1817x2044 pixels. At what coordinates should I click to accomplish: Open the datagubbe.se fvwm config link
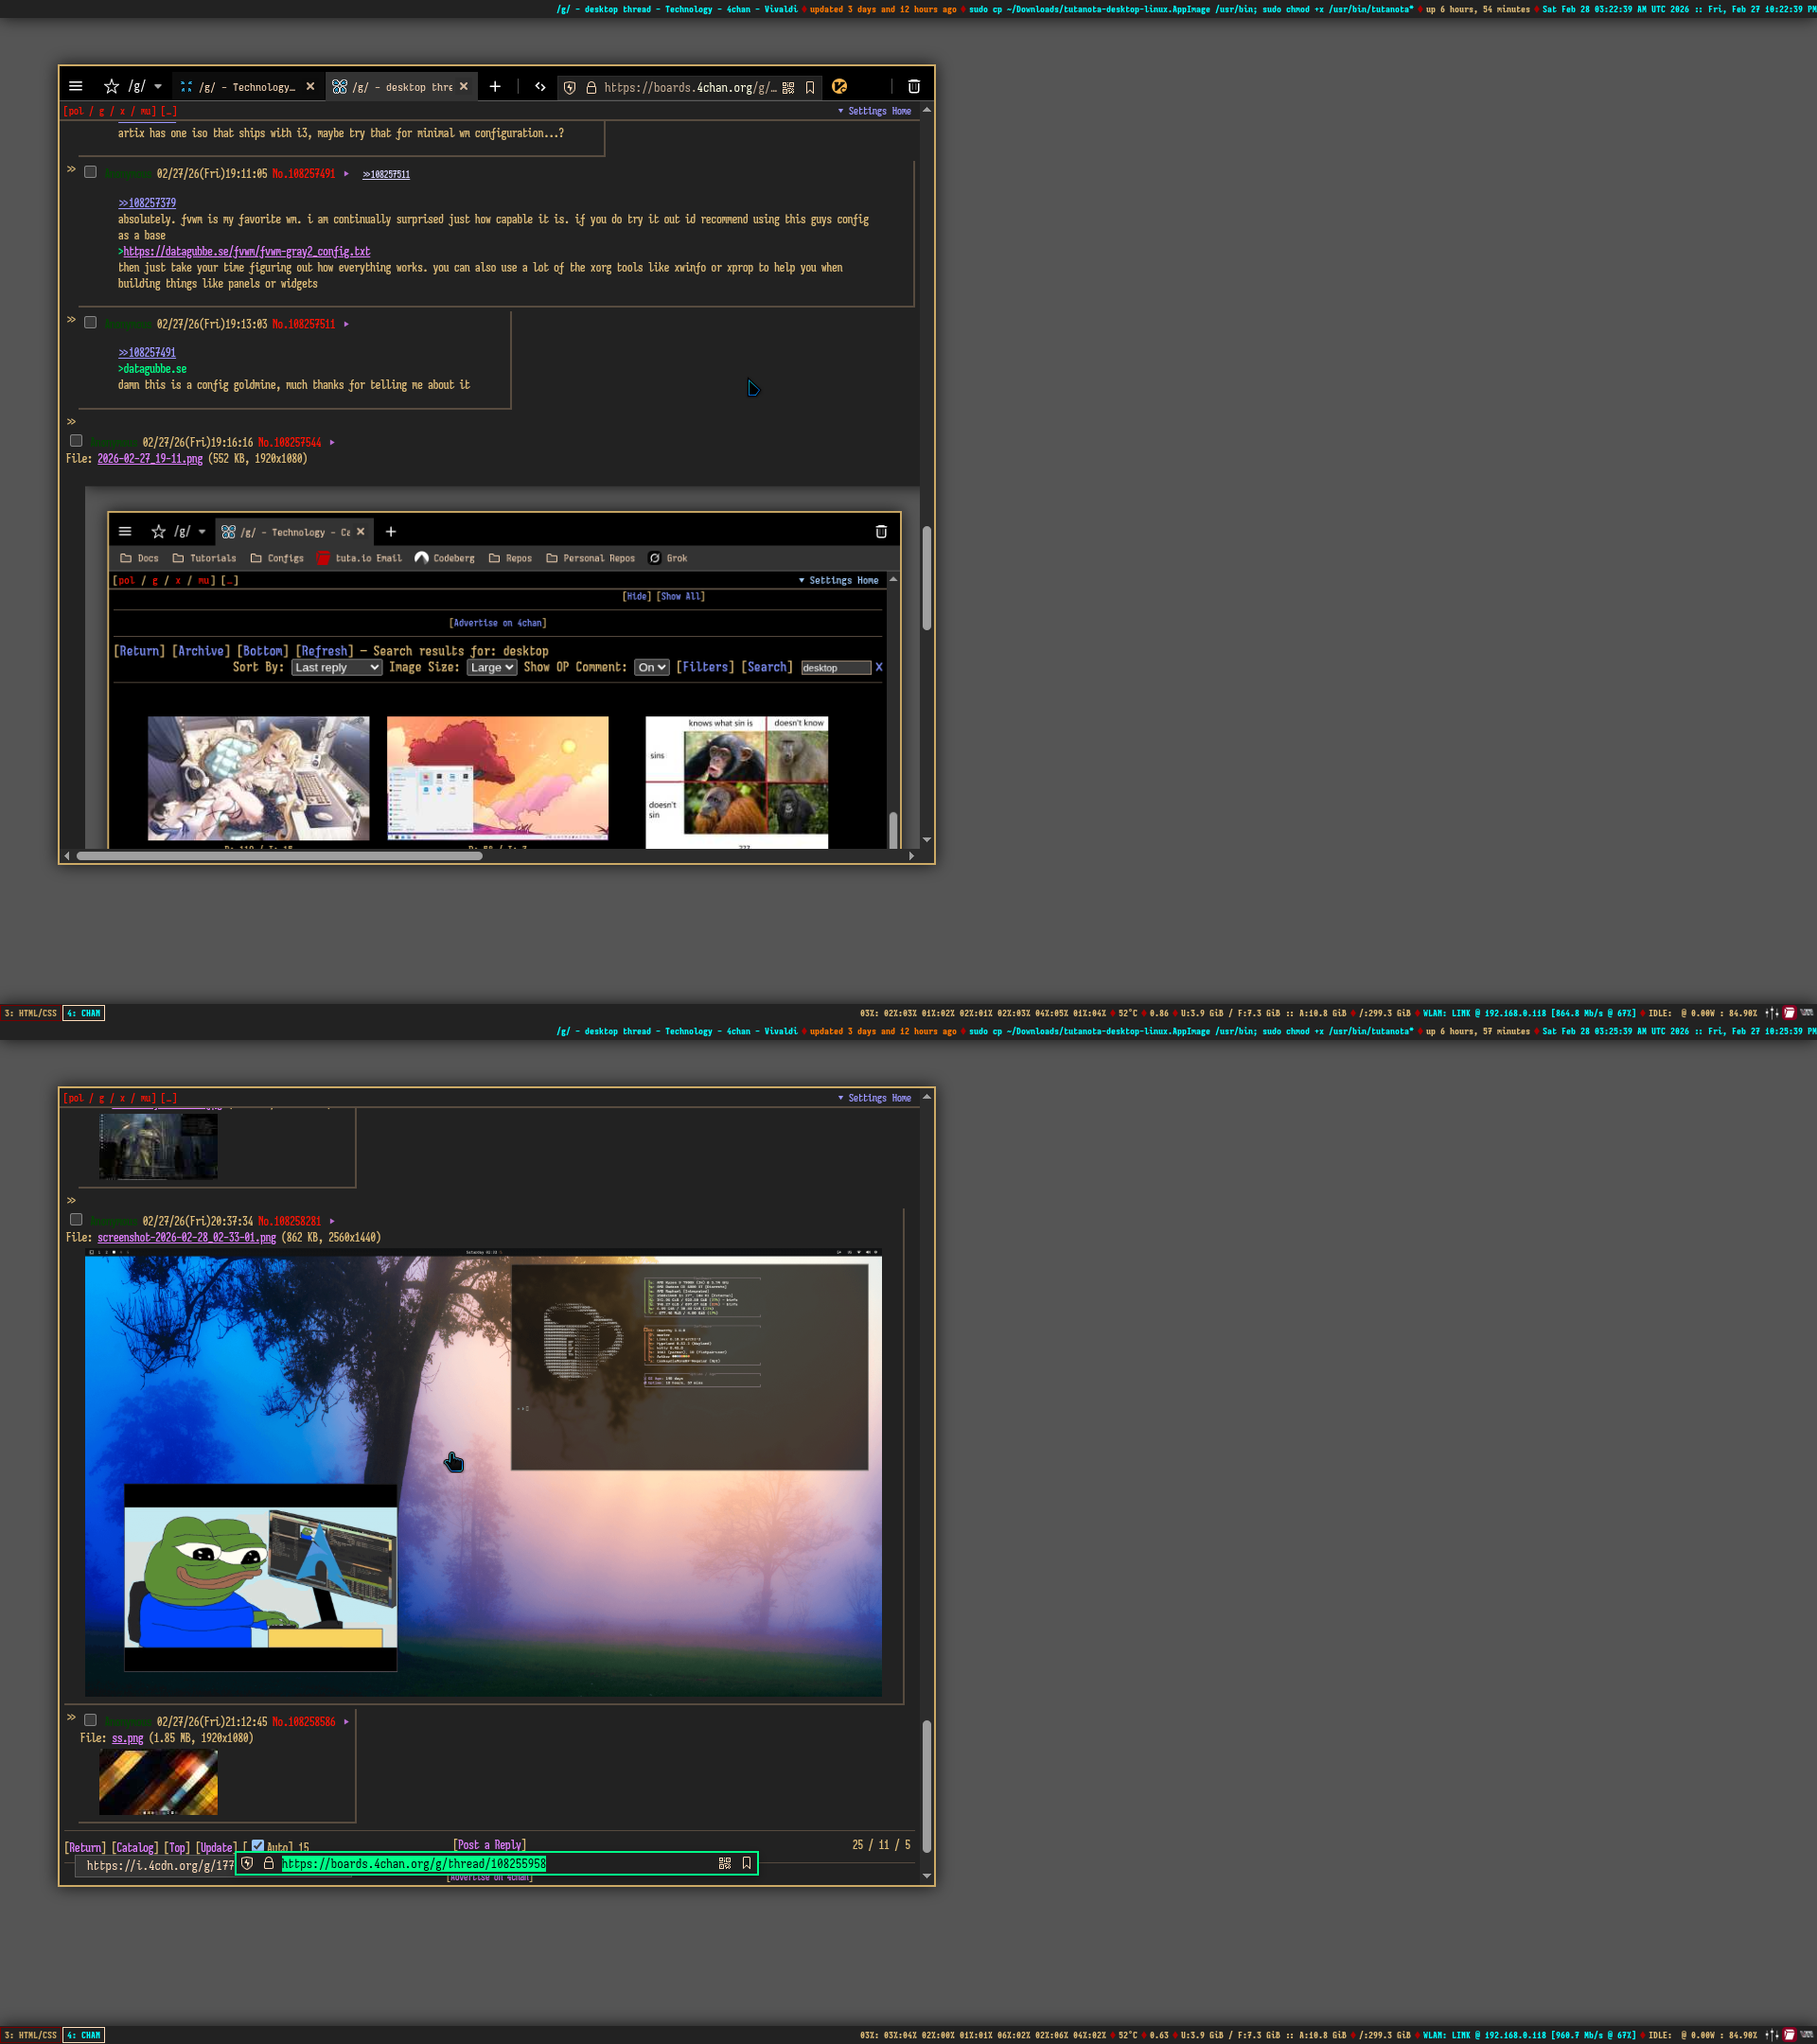246,251
